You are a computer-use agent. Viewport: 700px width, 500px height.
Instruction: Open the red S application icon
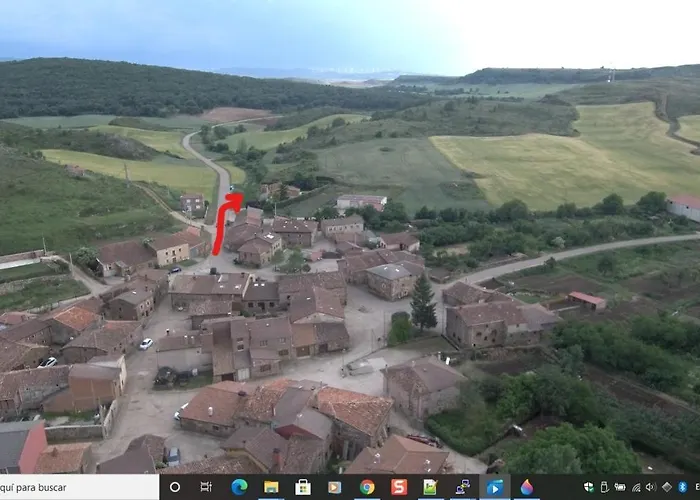pos(399,487)
